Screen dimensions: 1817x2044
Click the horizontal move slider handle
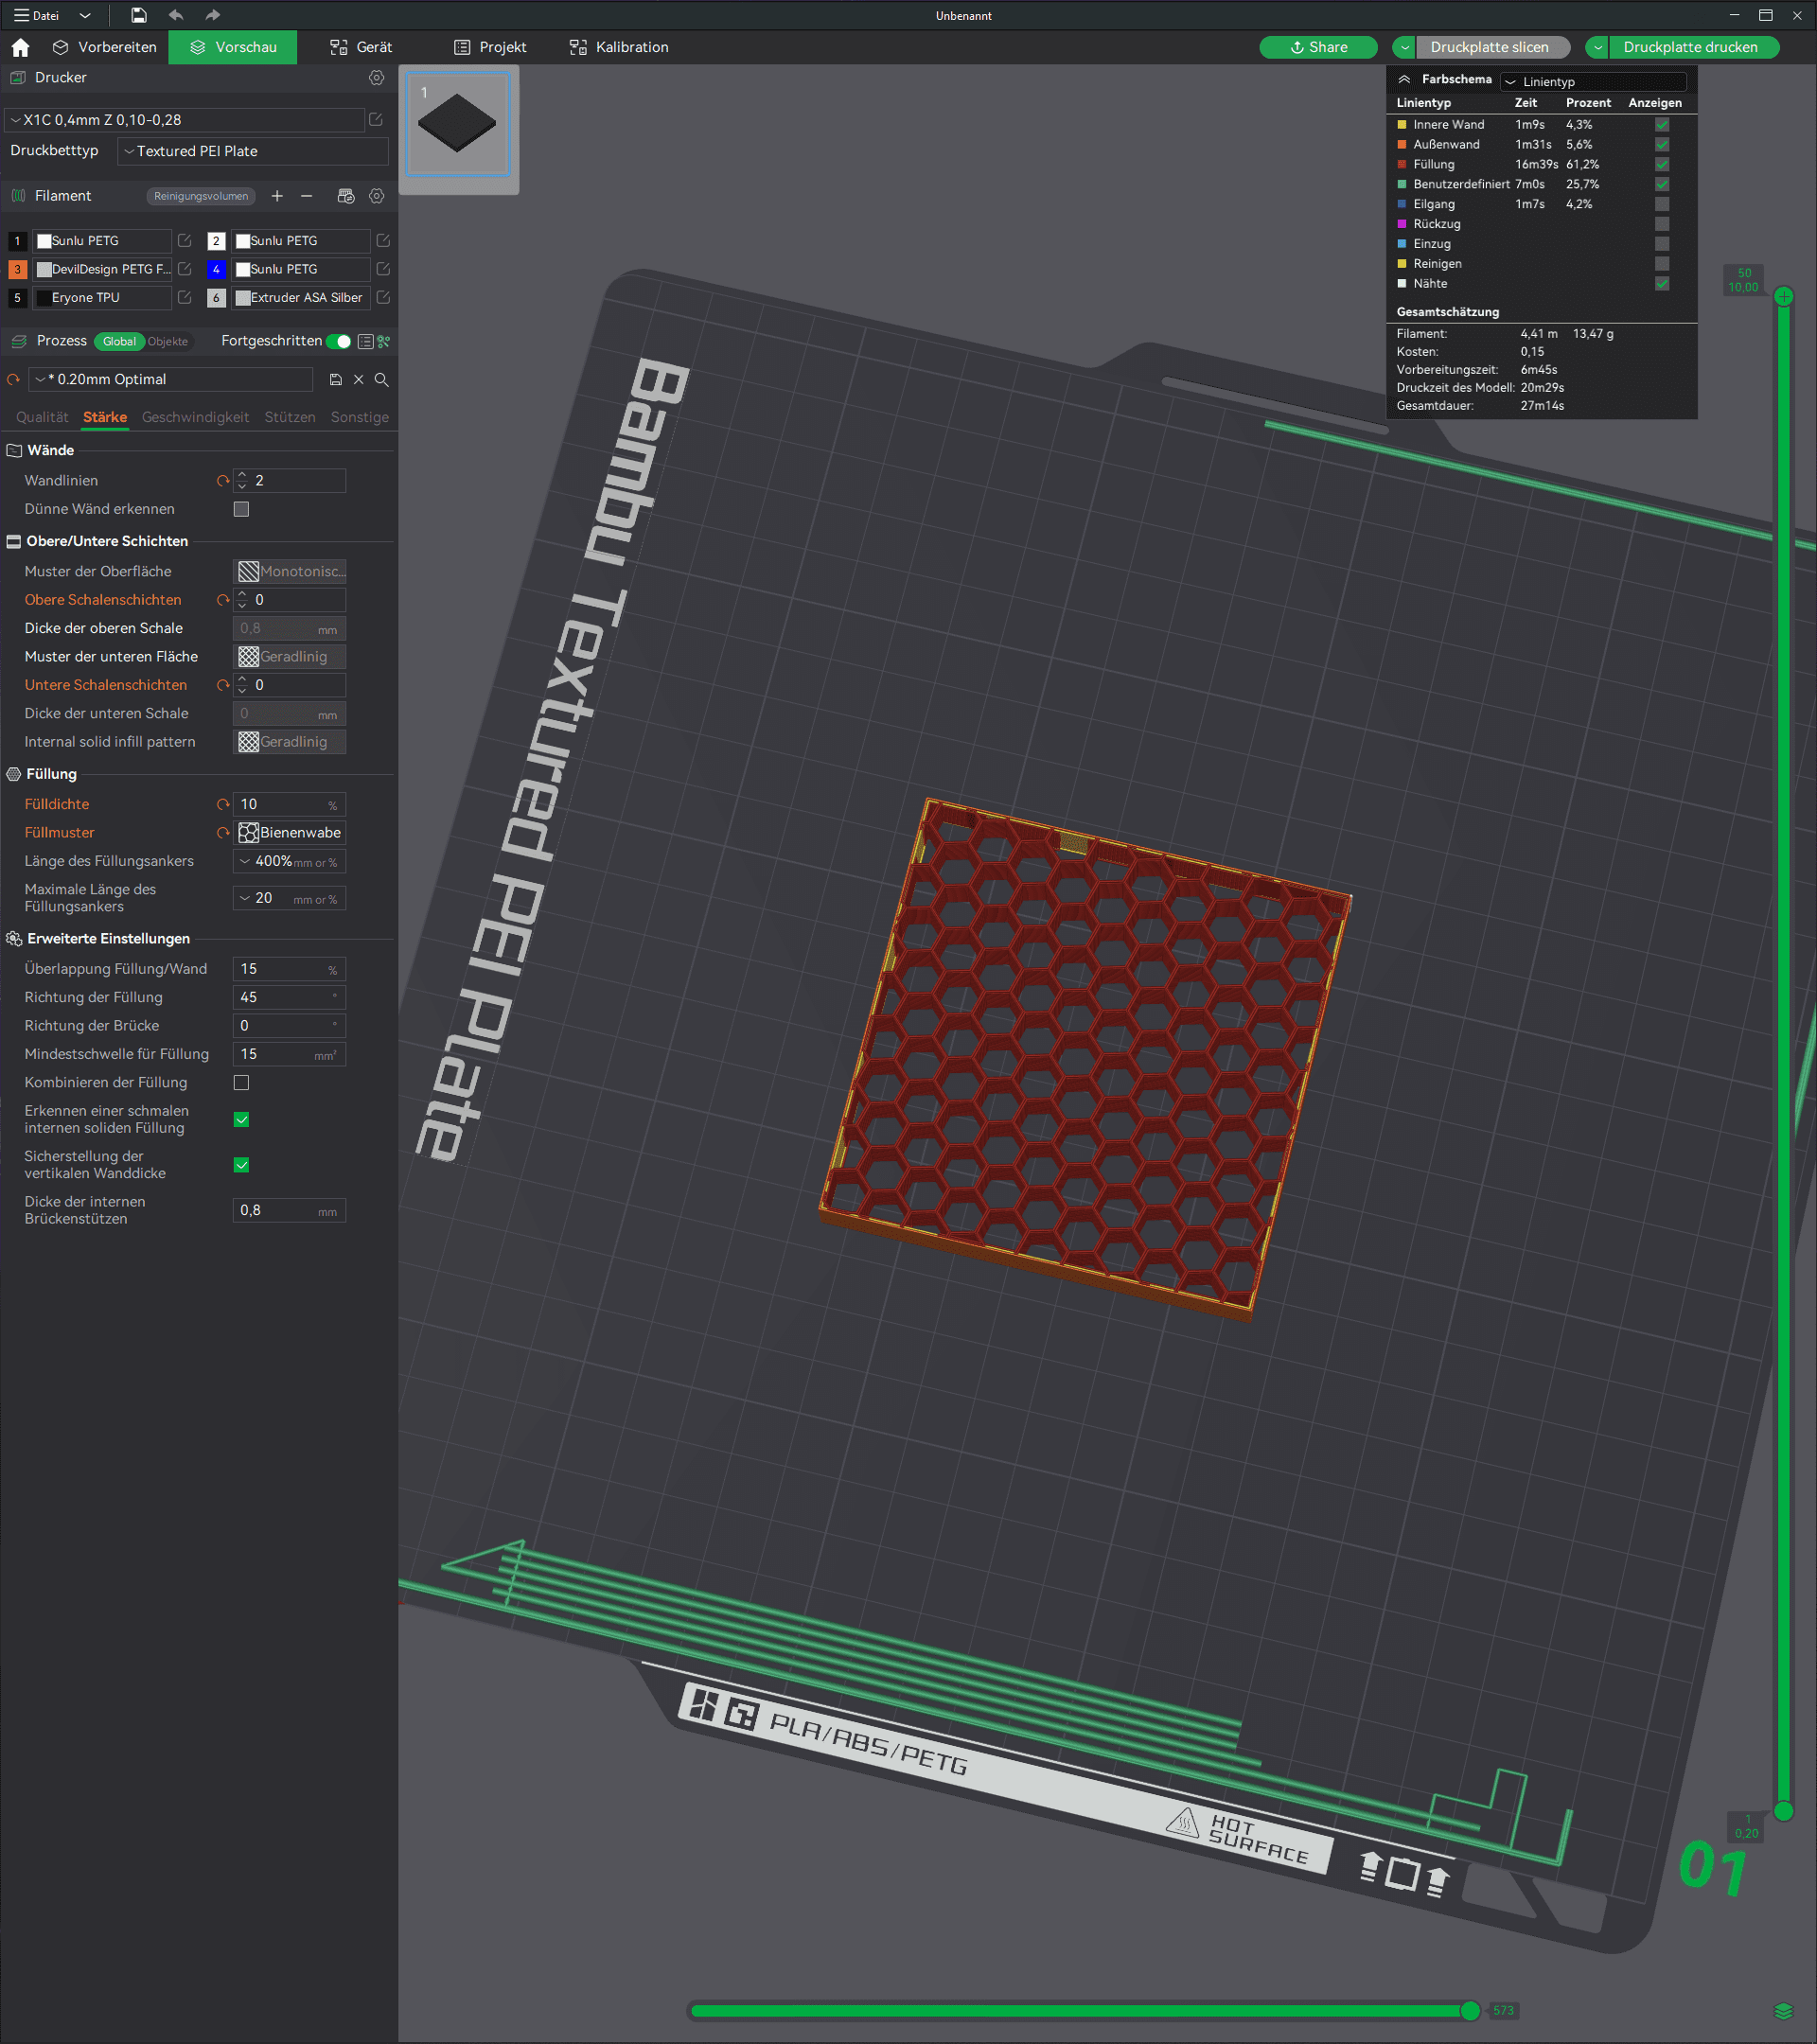(1469, 2011)
